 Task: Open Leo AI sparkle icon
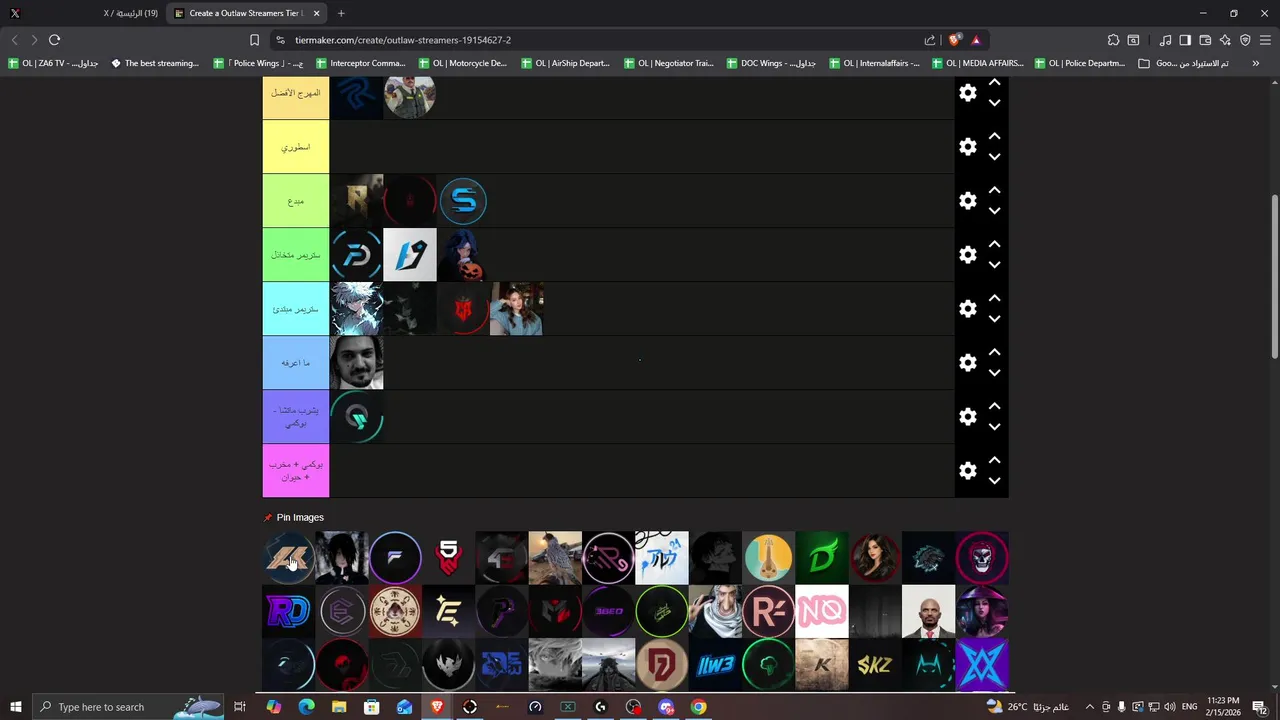[x=1225, y=40]
